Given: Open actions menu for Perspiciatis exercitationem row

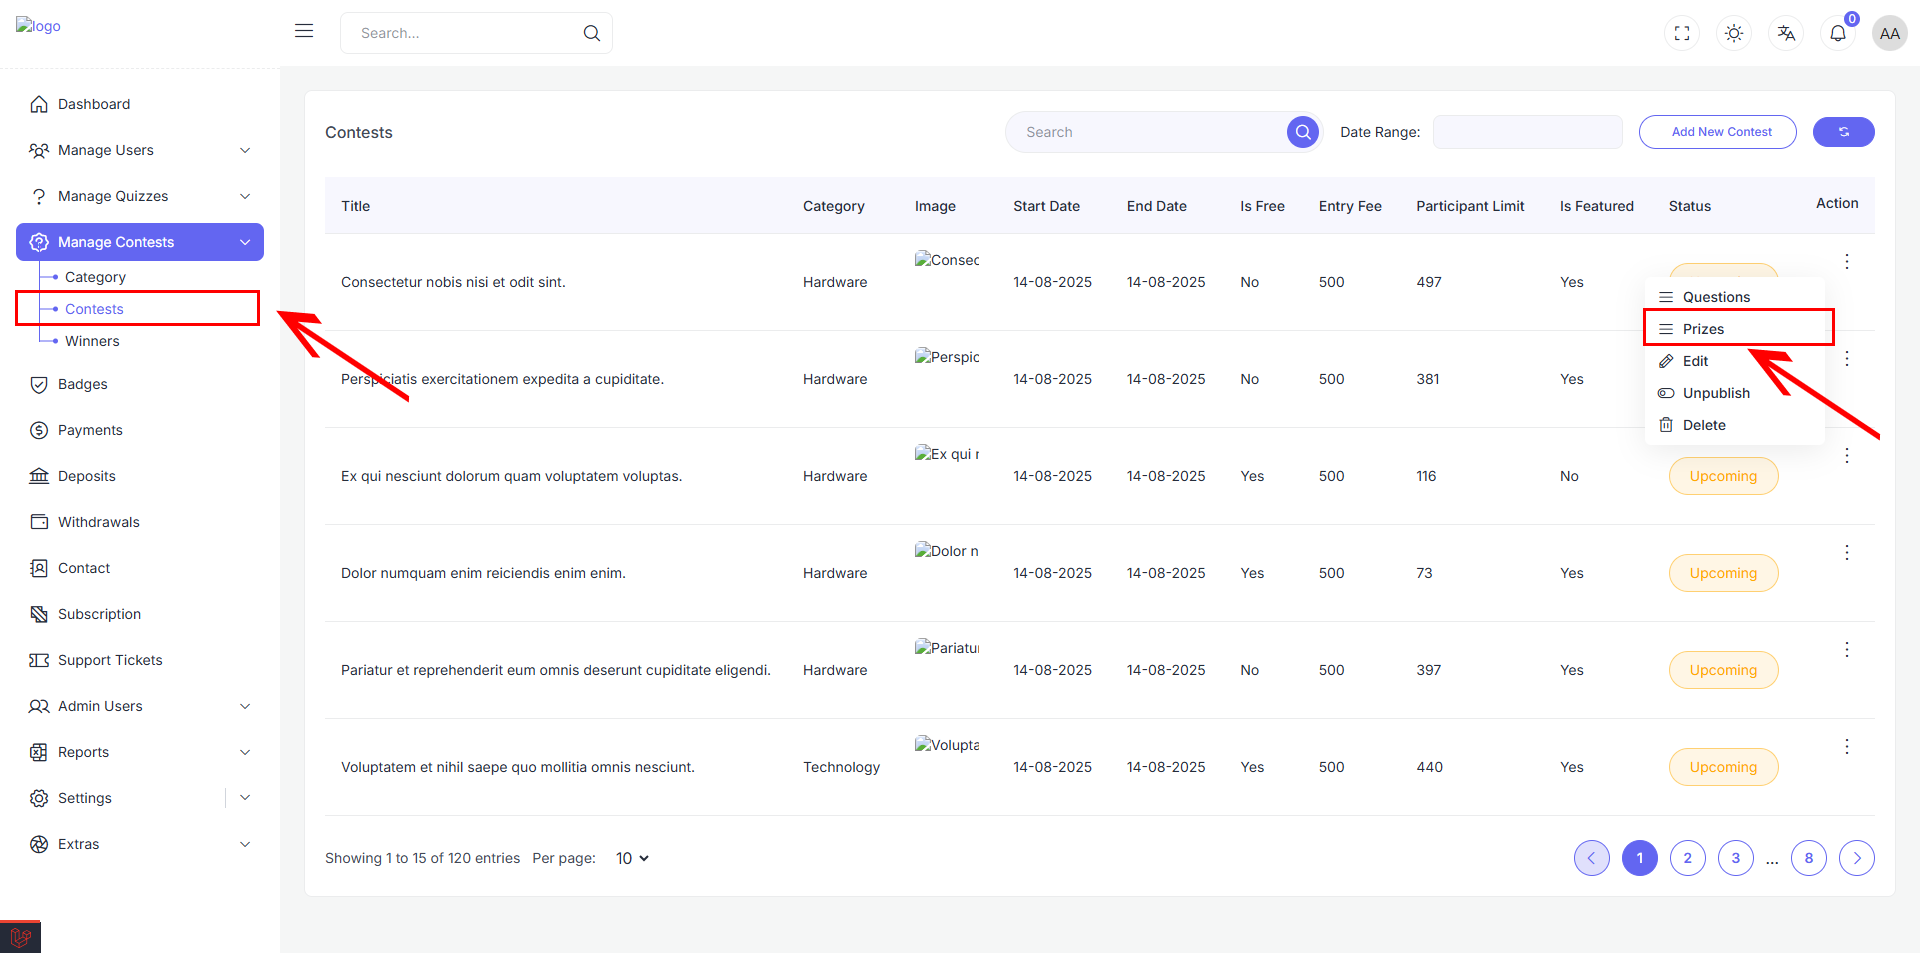Looking at the screenshot, I should pyautogui.click(x=1846, y=358).
